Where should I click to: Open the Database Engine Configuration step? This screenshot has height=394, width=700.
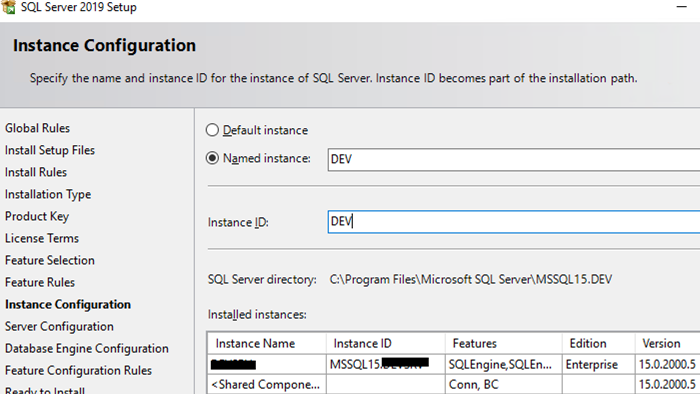click(87, 348)
